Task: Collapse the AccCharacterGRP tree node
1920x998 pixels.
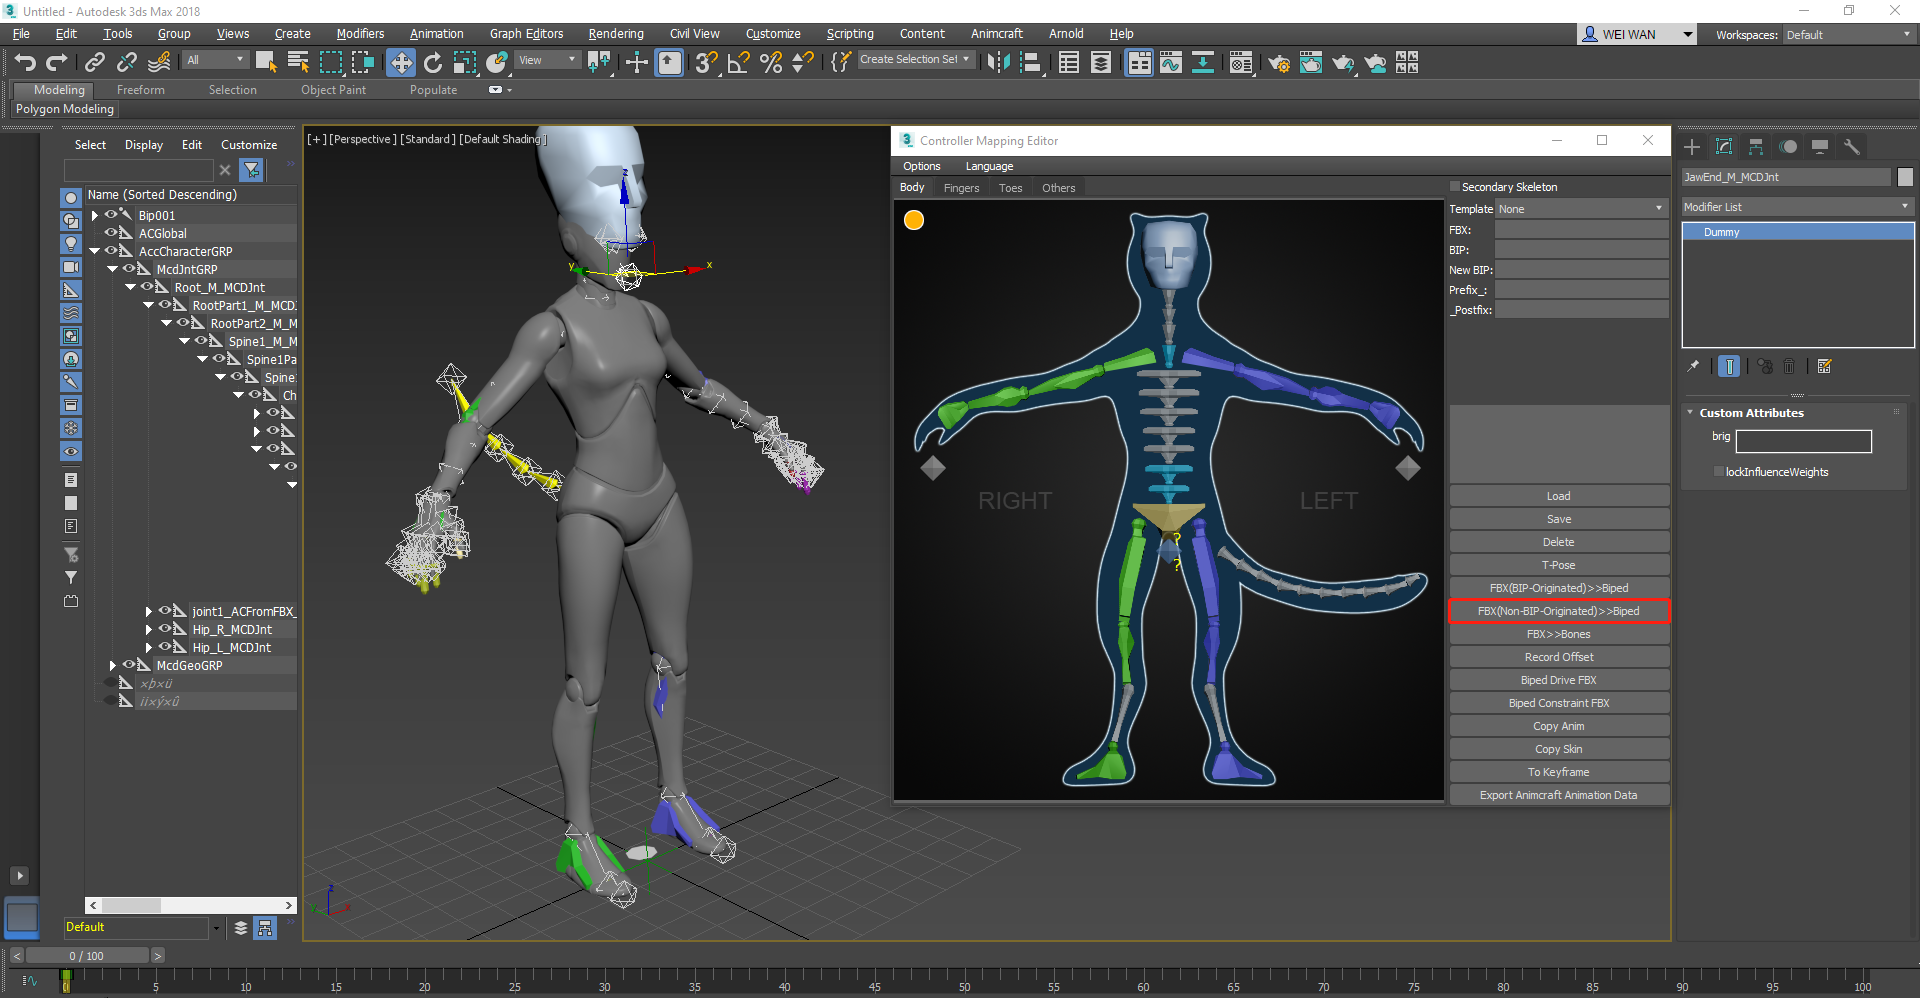Action: pos(95,251)
